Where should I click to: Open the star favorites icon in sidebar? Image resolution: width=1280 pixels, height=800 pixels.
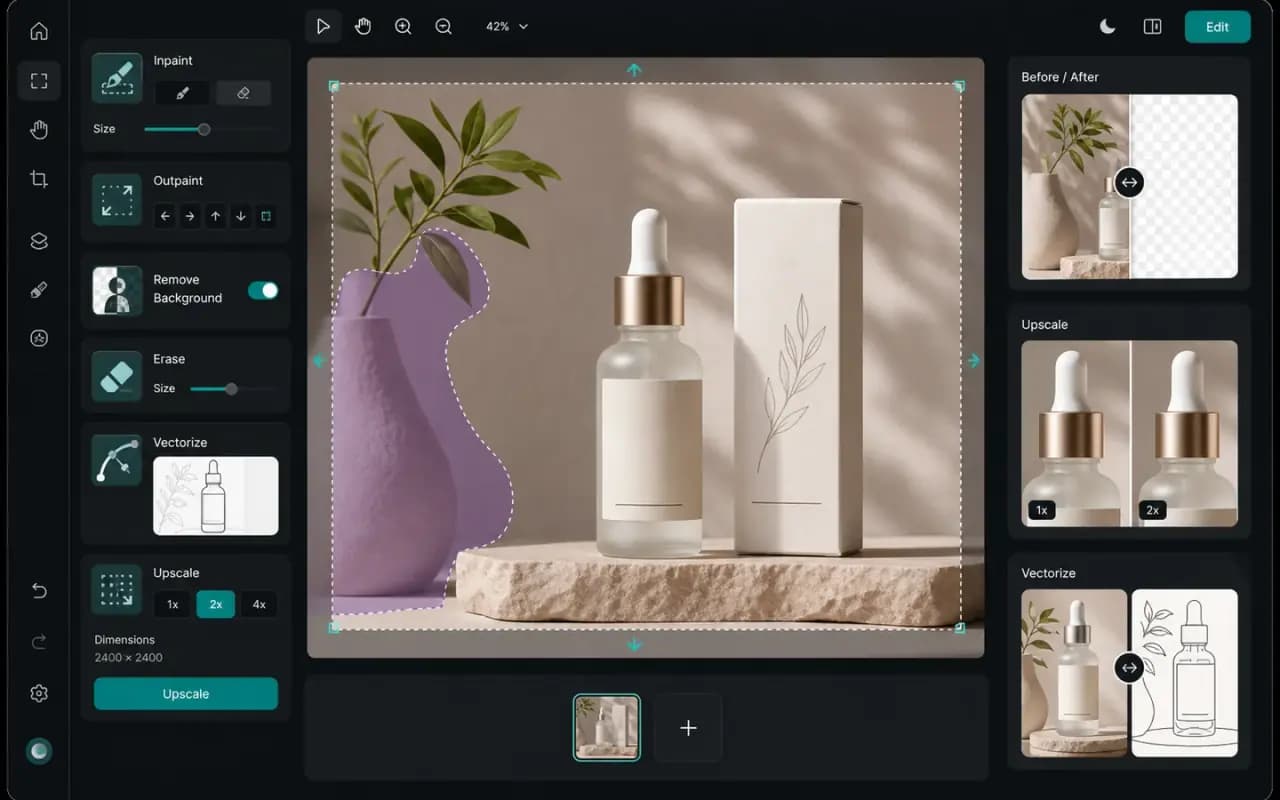[x=39, y=338]
